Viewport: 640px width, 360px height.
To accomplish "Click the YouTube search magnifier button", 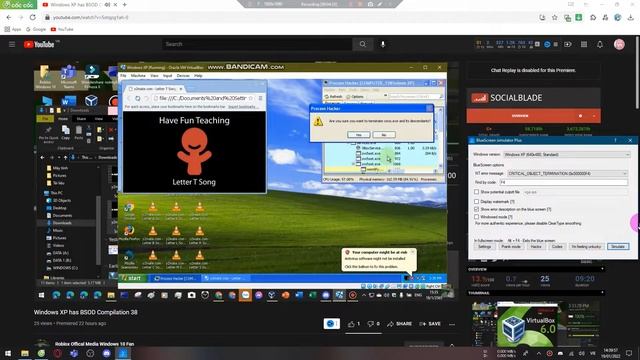I will [362, 44].
